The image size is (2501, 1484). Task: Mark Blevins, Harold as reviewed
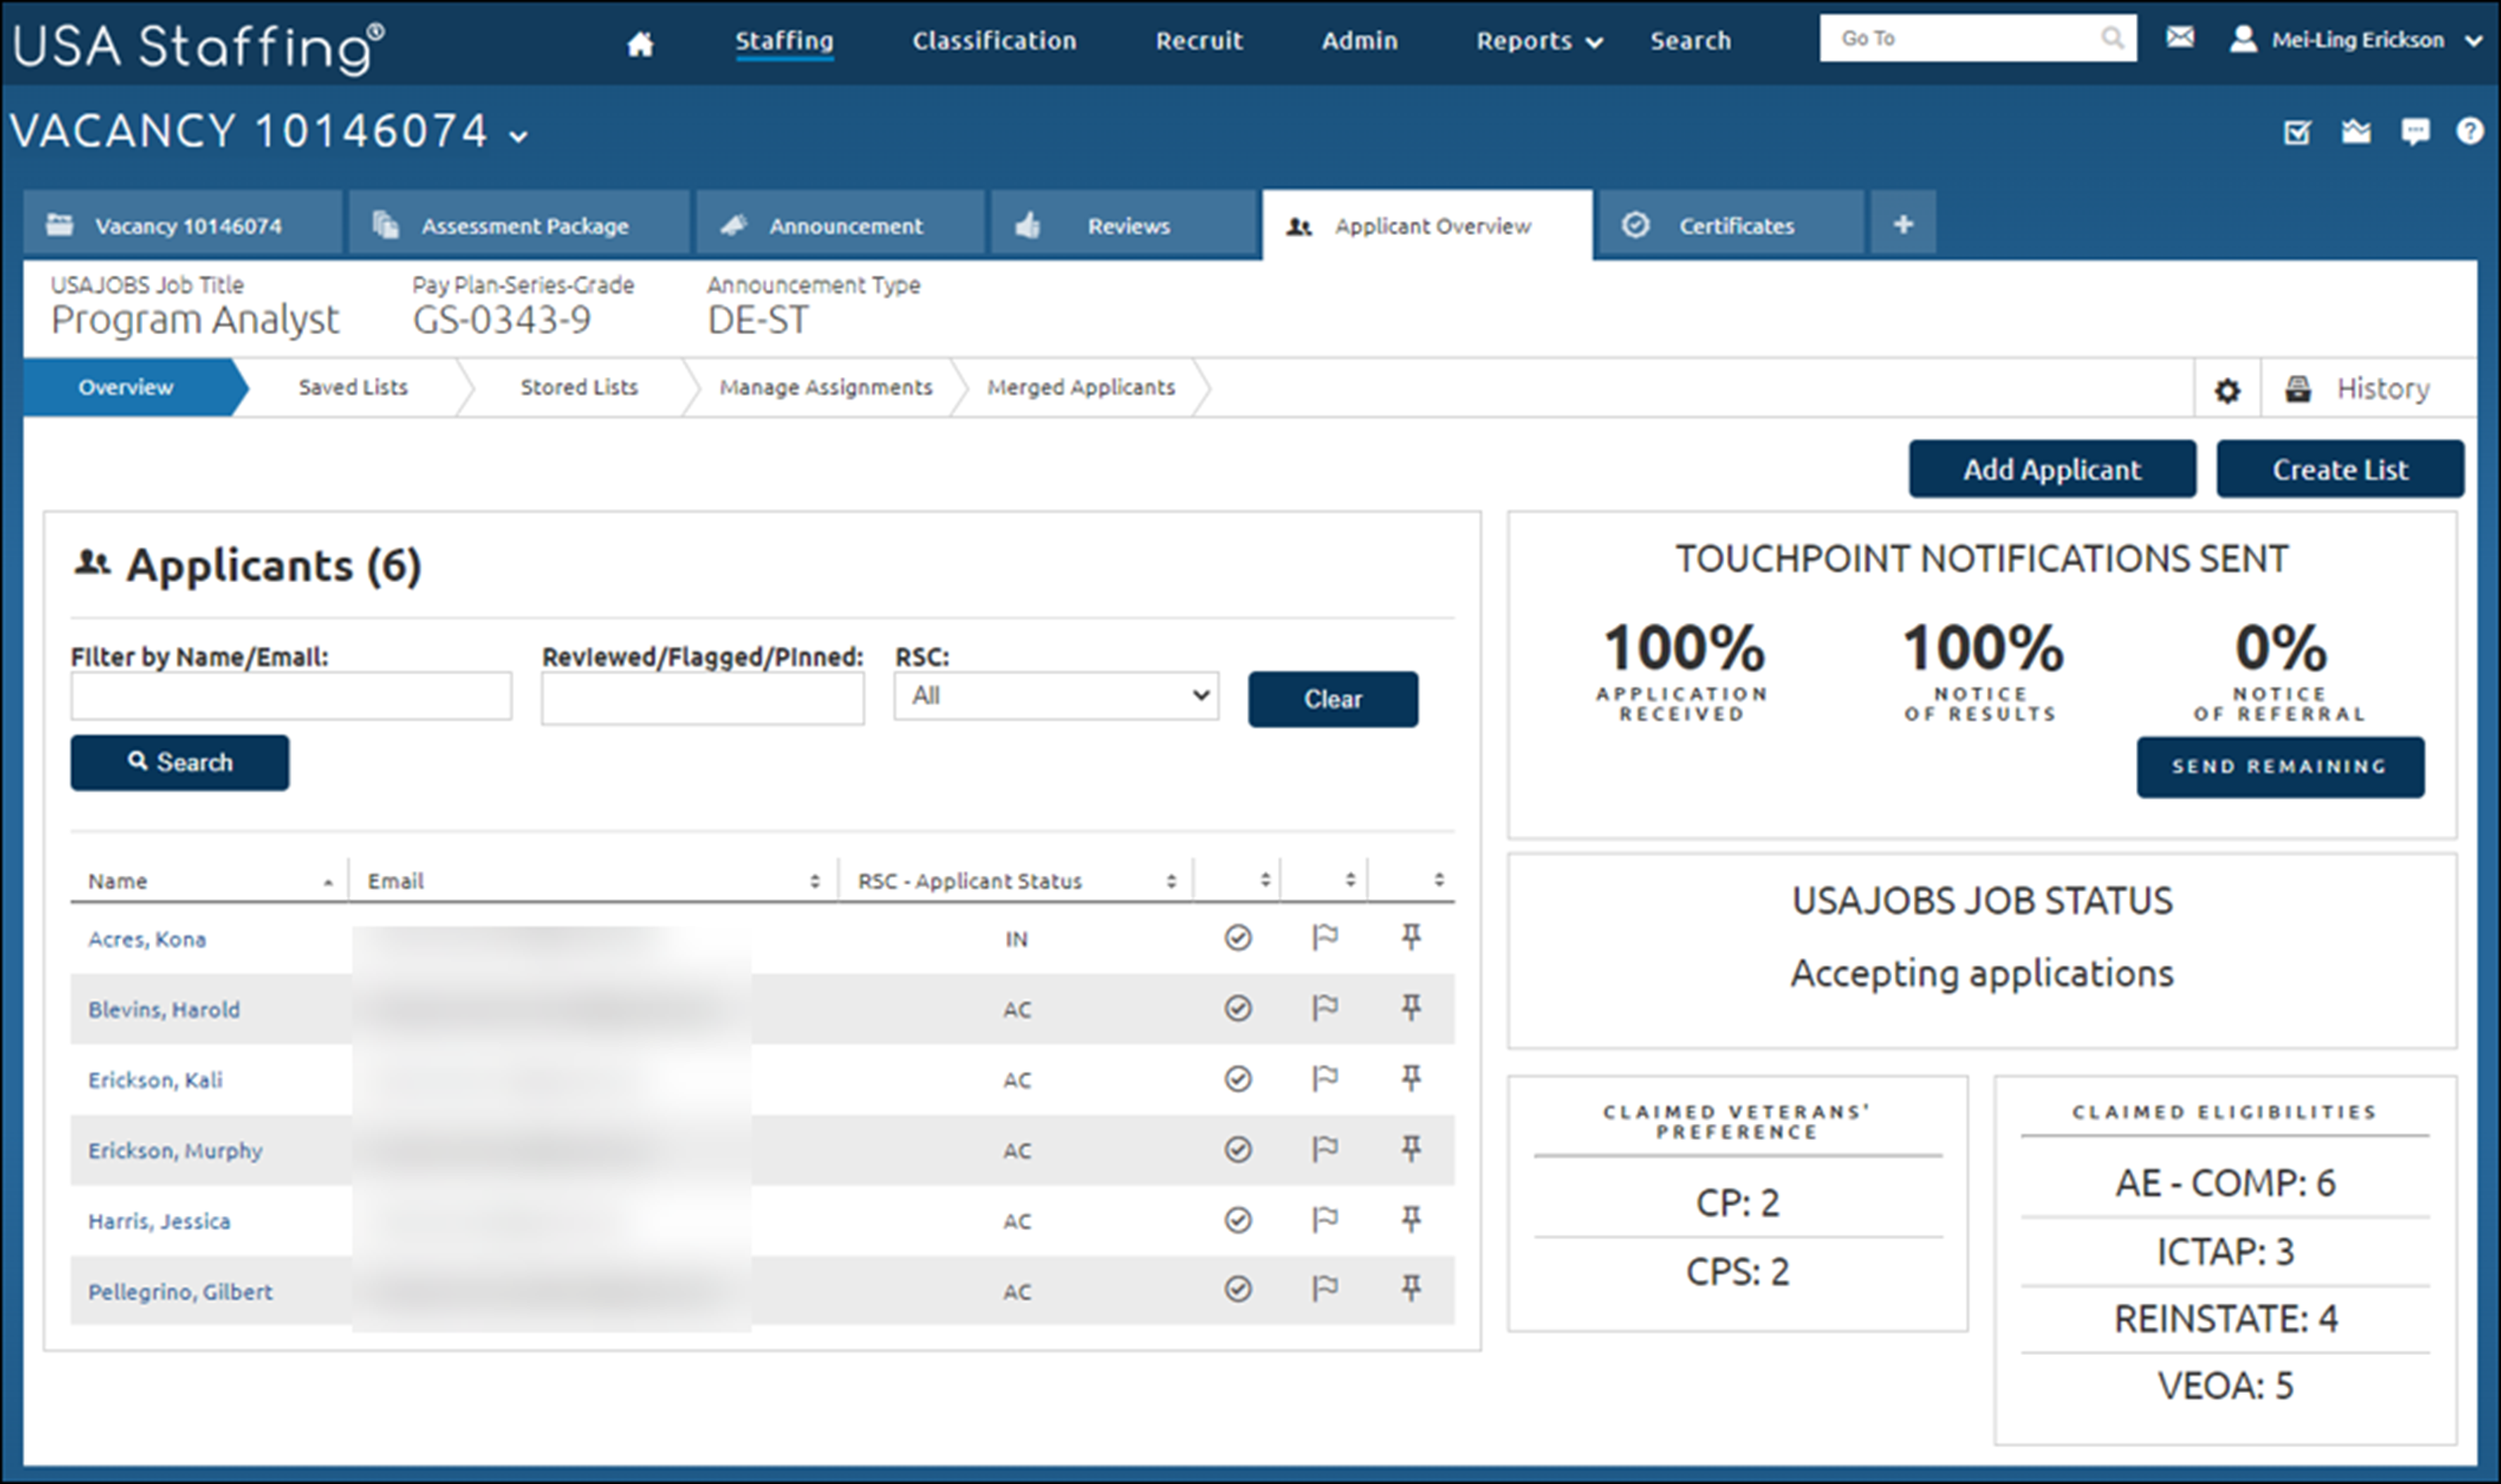click(1238, 1008)
